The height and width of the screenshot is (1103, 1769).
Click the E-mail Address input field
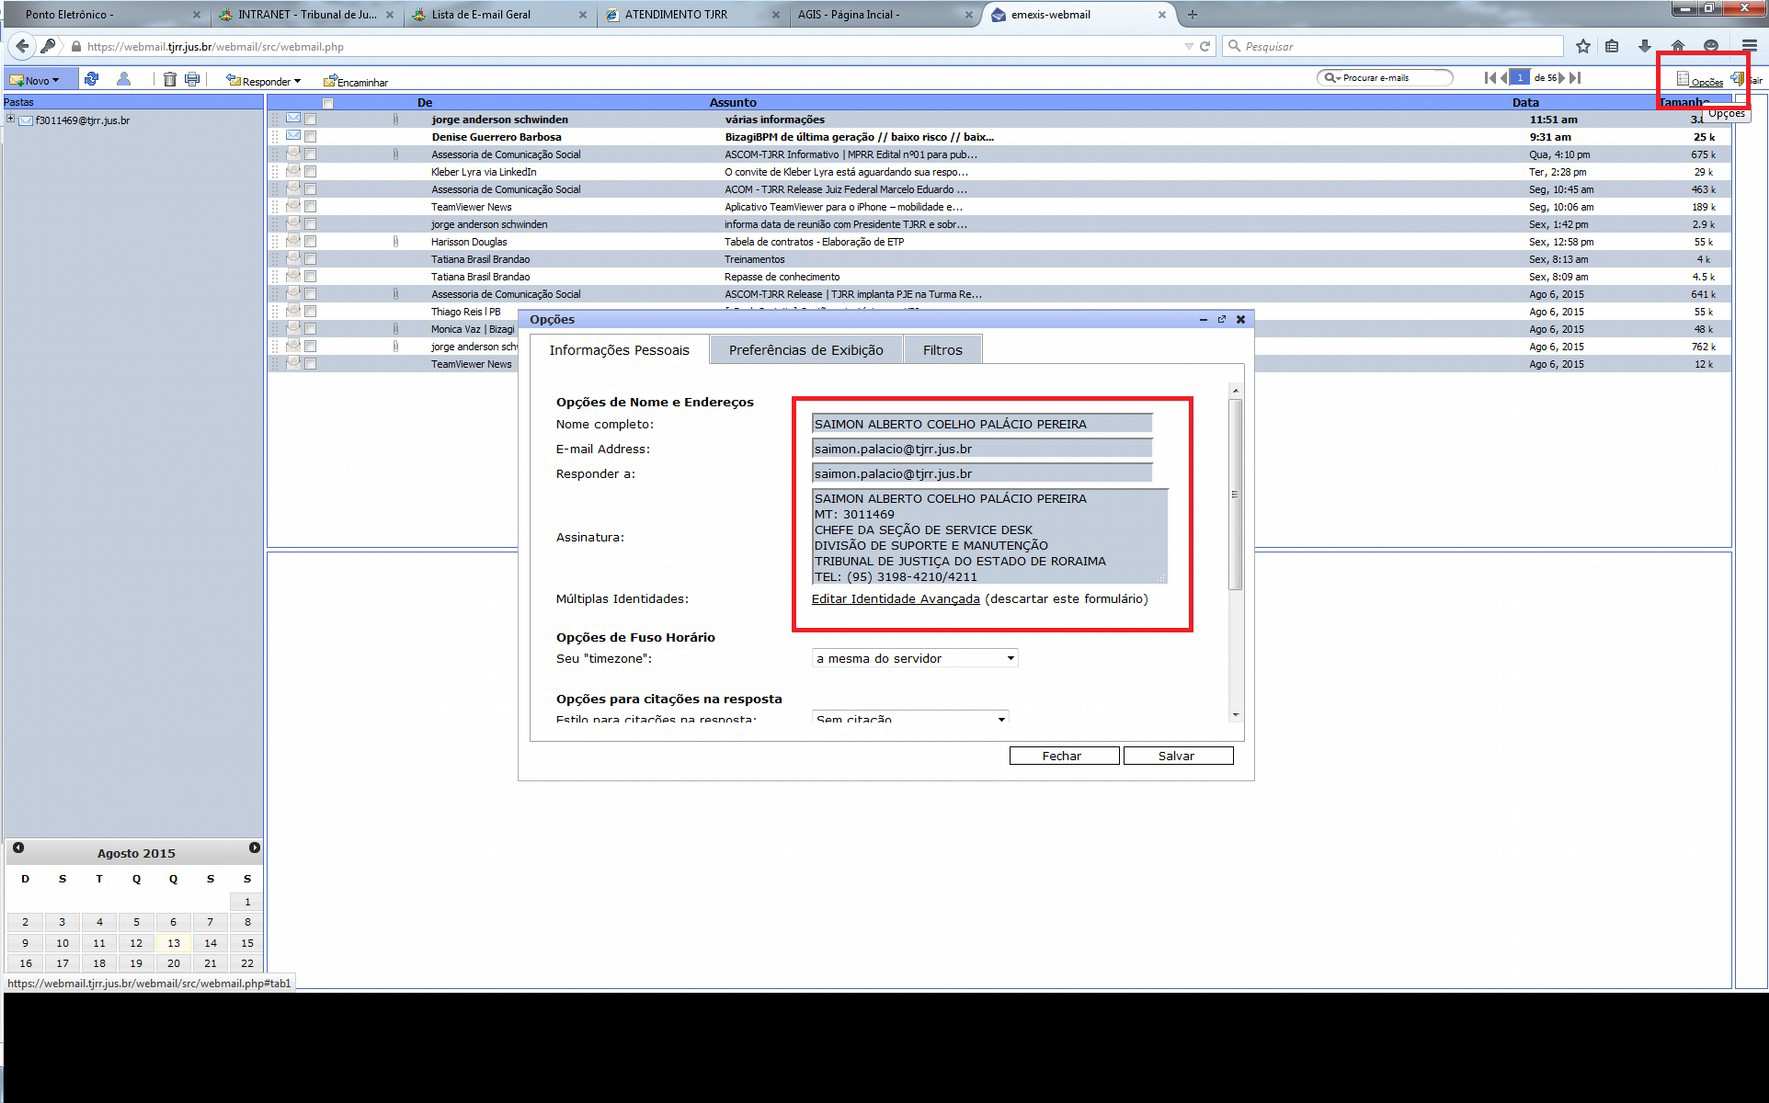981,449
